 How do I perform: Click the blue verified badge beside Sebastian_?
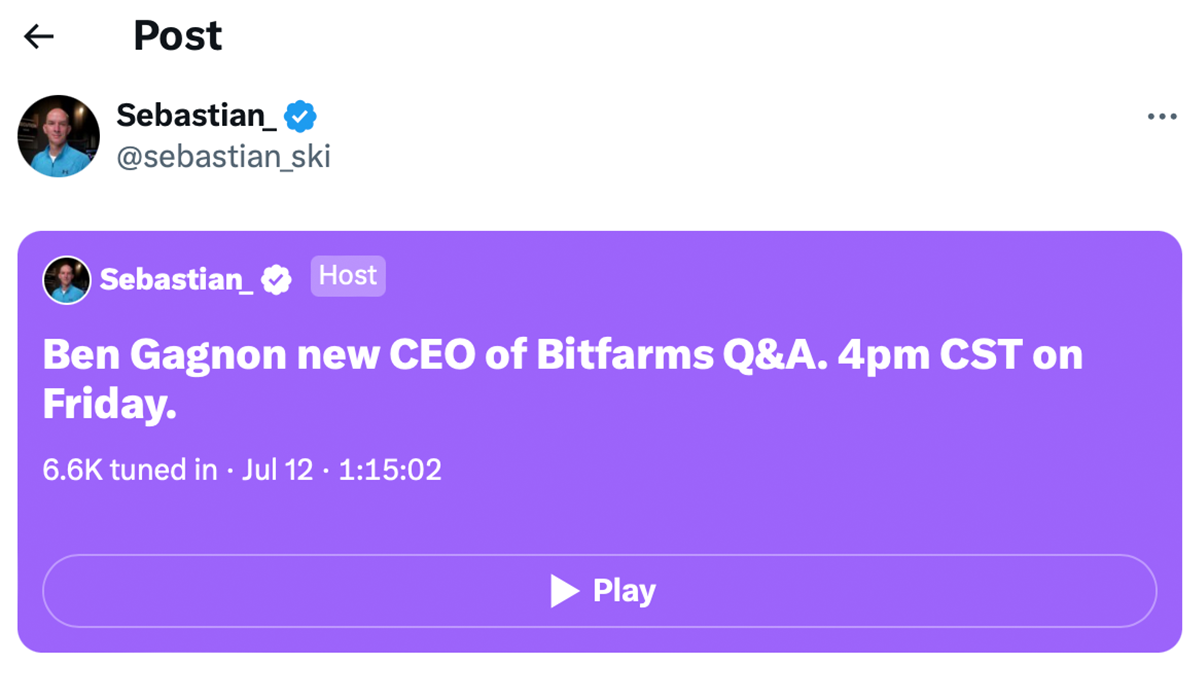(x=300, y=116)
